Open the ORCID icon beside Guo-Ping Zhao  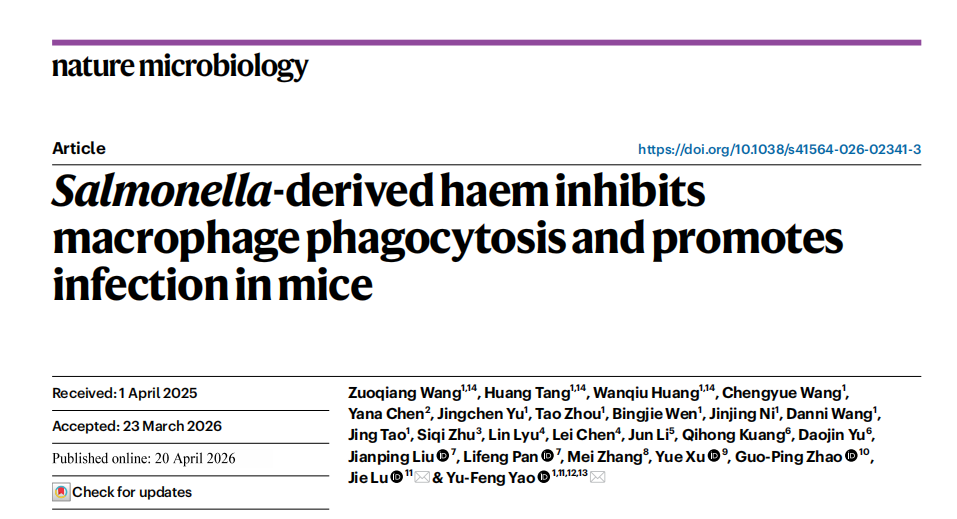(x=851, y=455)
